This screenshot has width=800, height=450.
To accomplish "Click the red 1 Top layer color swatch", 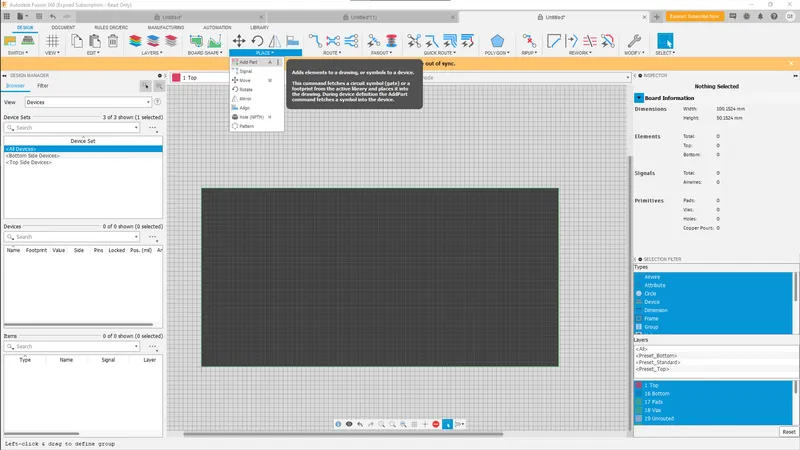I will pyautogui.click(x=176, y=78).
